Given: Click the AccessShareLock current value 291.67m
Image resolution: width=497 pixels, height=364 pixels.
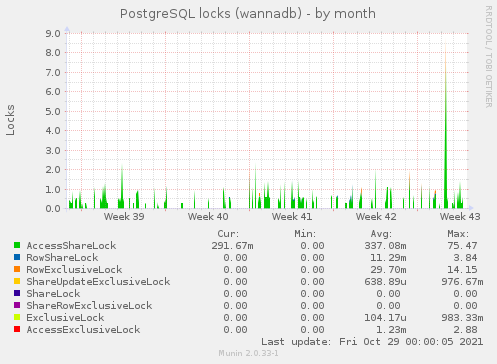Looking at the screenshot, I should point(232,246).
